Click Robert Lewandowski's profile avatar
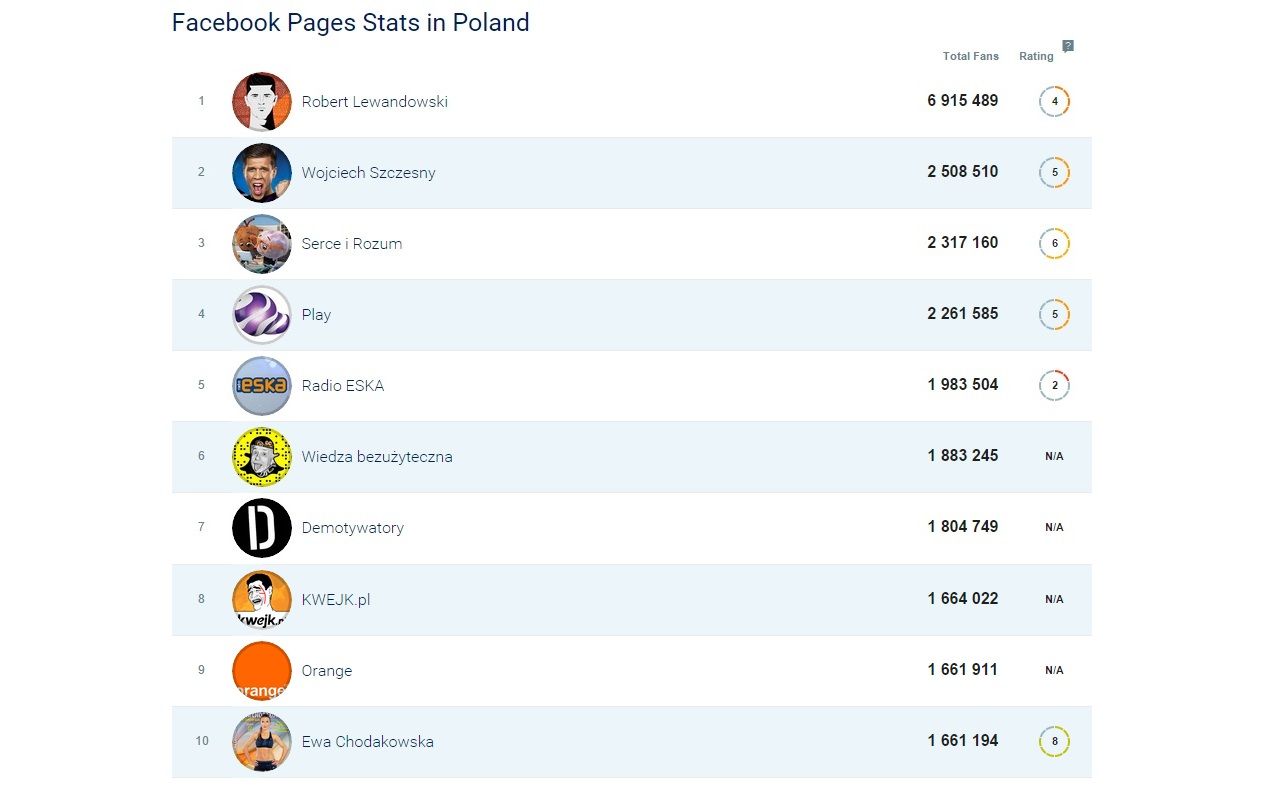Viewport: 1264px width, 792px height. click(262, 102)
